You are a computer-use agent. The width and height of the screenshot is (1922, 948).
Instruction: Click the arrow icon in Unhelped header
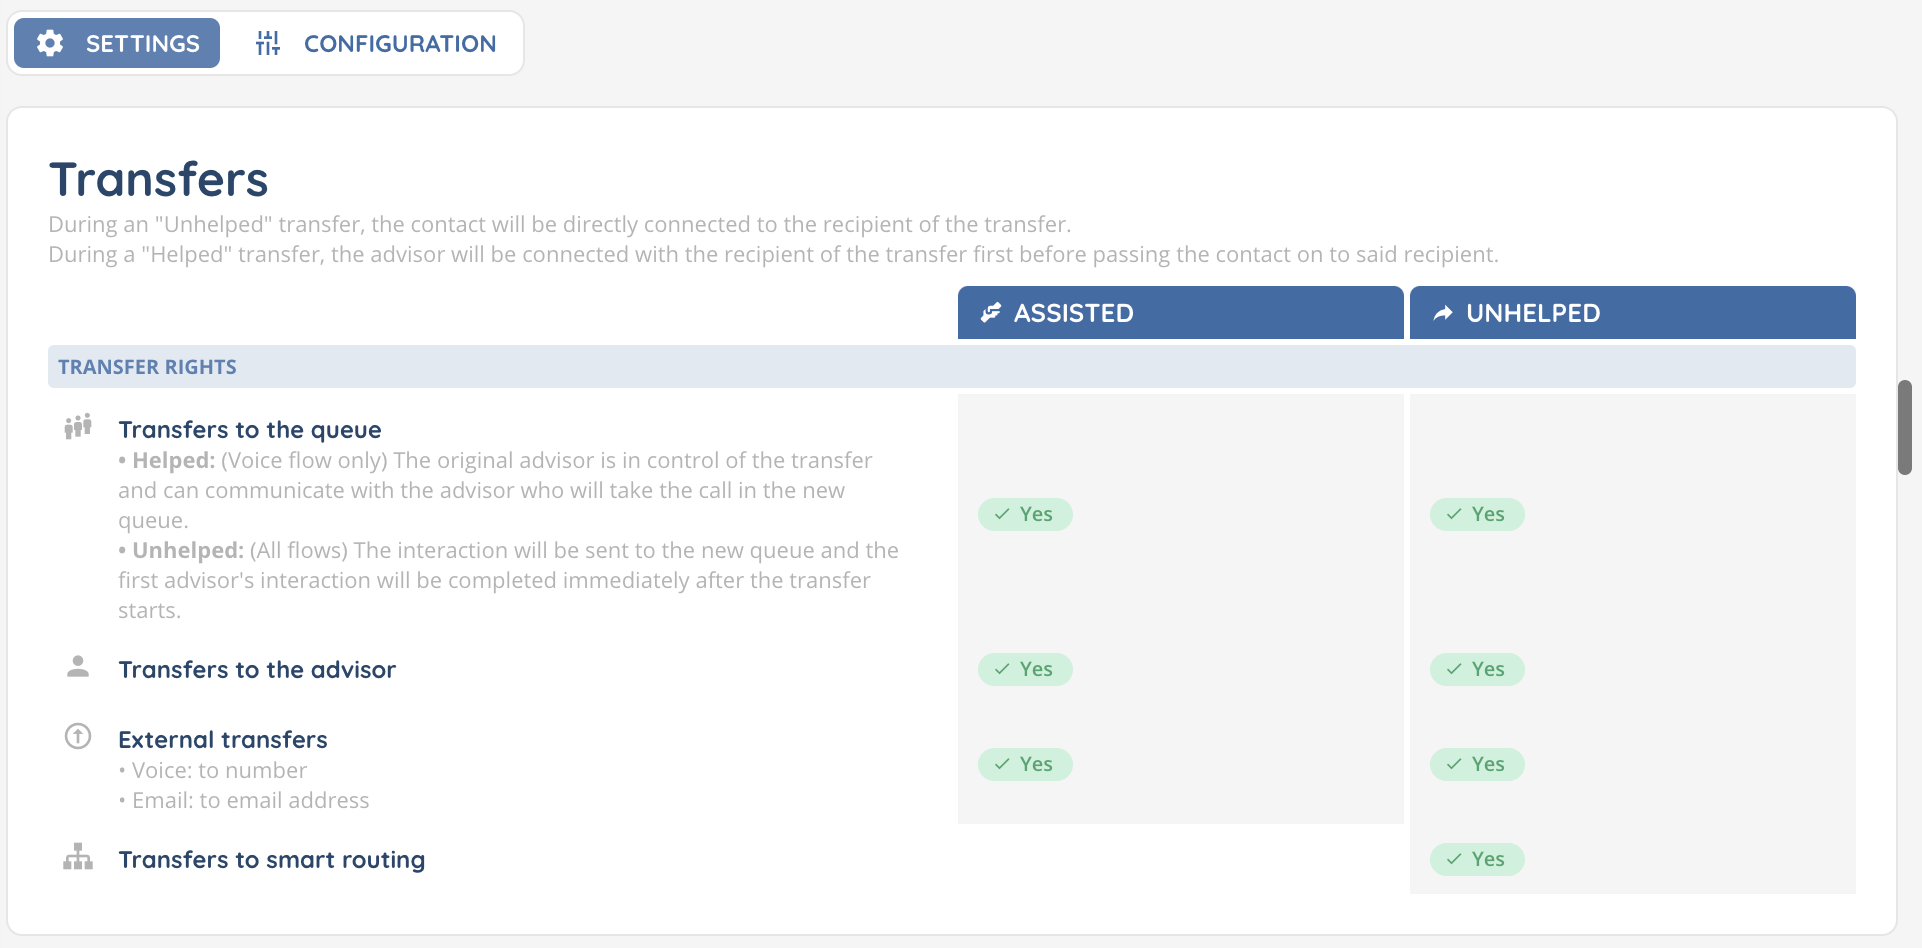click(1443, 313)
